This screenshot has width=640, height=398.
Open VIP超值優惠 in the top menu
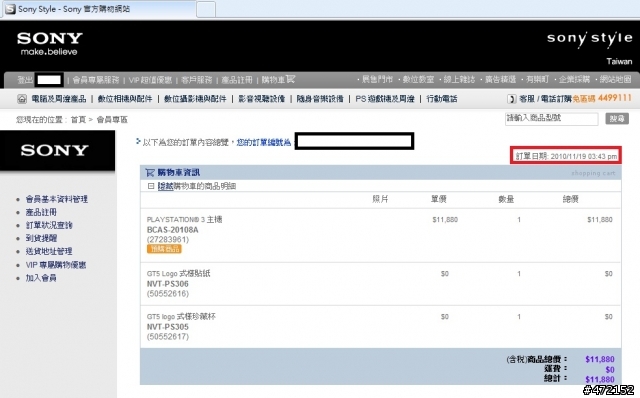point(150,80)
